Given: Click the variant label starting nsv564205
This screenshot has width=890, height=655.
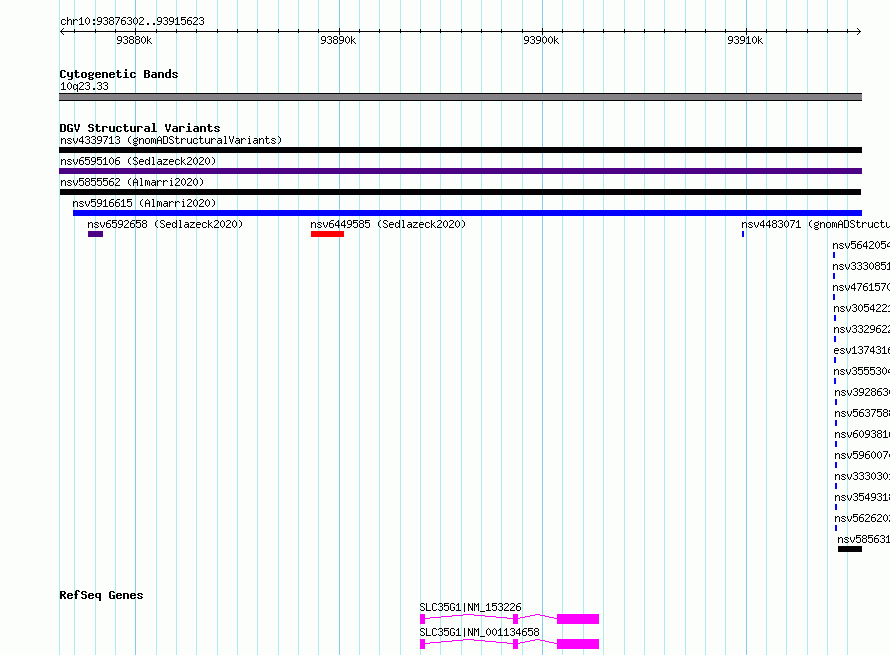Looking at the screenshot, I should click(x=861, y=245).
